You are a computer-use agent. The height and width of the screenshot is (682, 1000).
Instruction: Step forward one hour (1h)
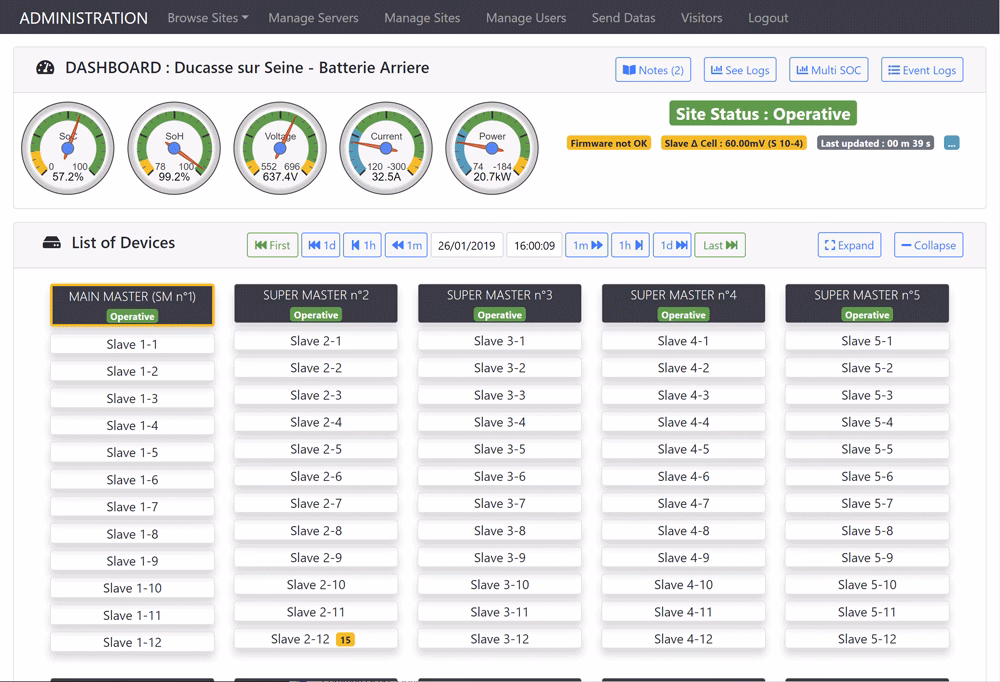pyautogui.click(x=630, y=245)
